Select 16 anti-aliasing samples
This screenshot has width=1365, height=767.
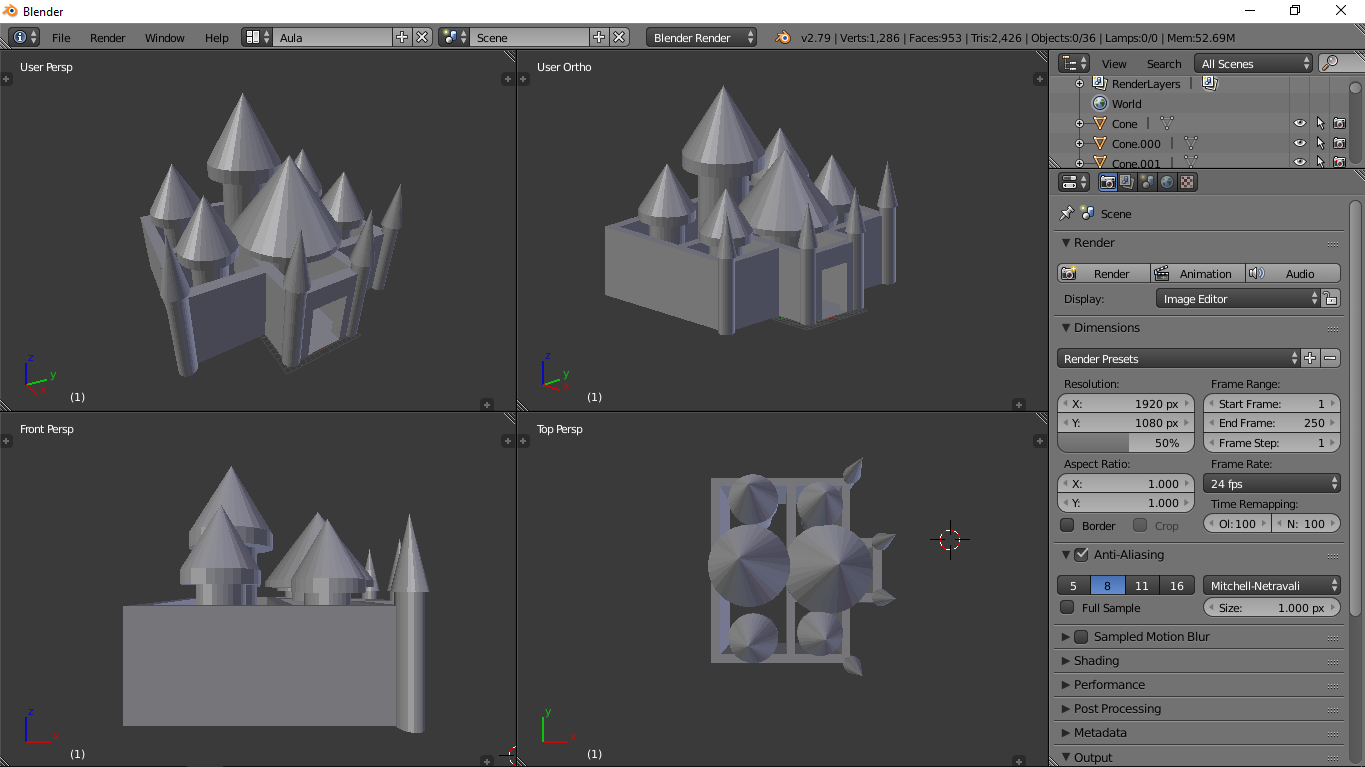[x=1176, y=586]
